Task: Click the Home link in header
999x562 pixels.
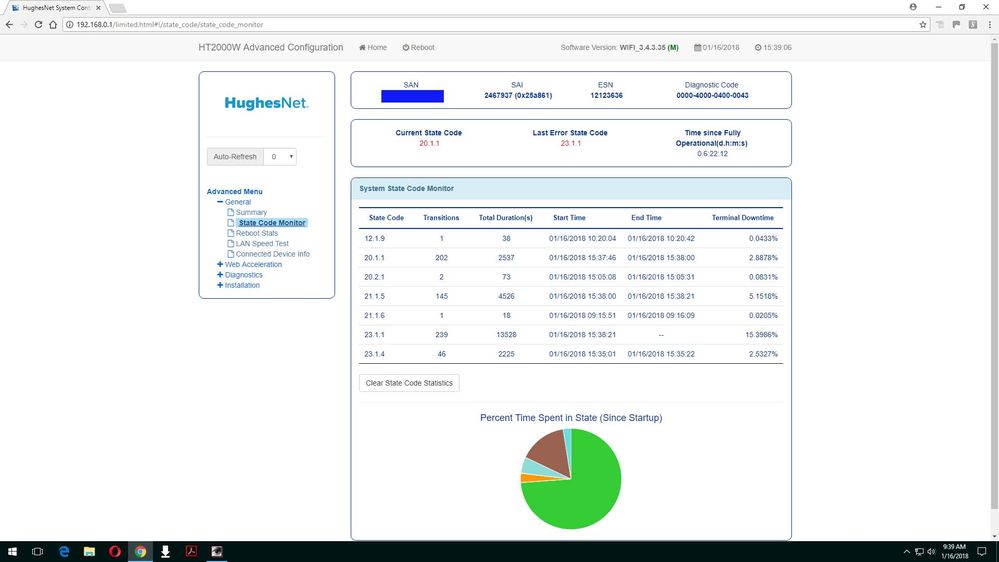Action: point(372,47)
